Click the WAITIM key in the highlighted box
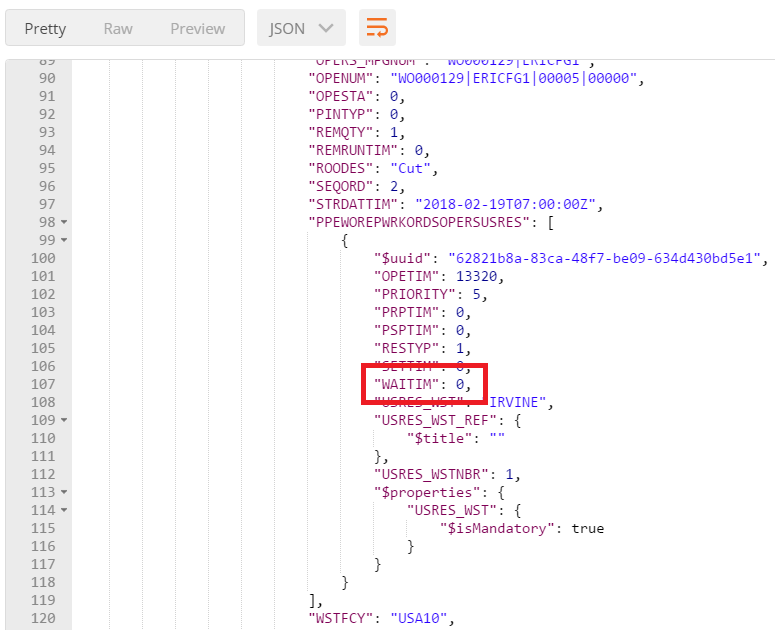 click(x=407, y=384)
